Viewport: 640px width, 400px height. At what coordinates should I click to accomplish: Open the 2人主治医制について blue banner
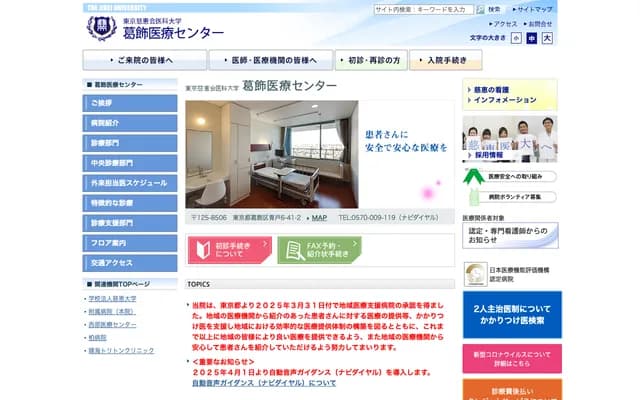point(512,315)
